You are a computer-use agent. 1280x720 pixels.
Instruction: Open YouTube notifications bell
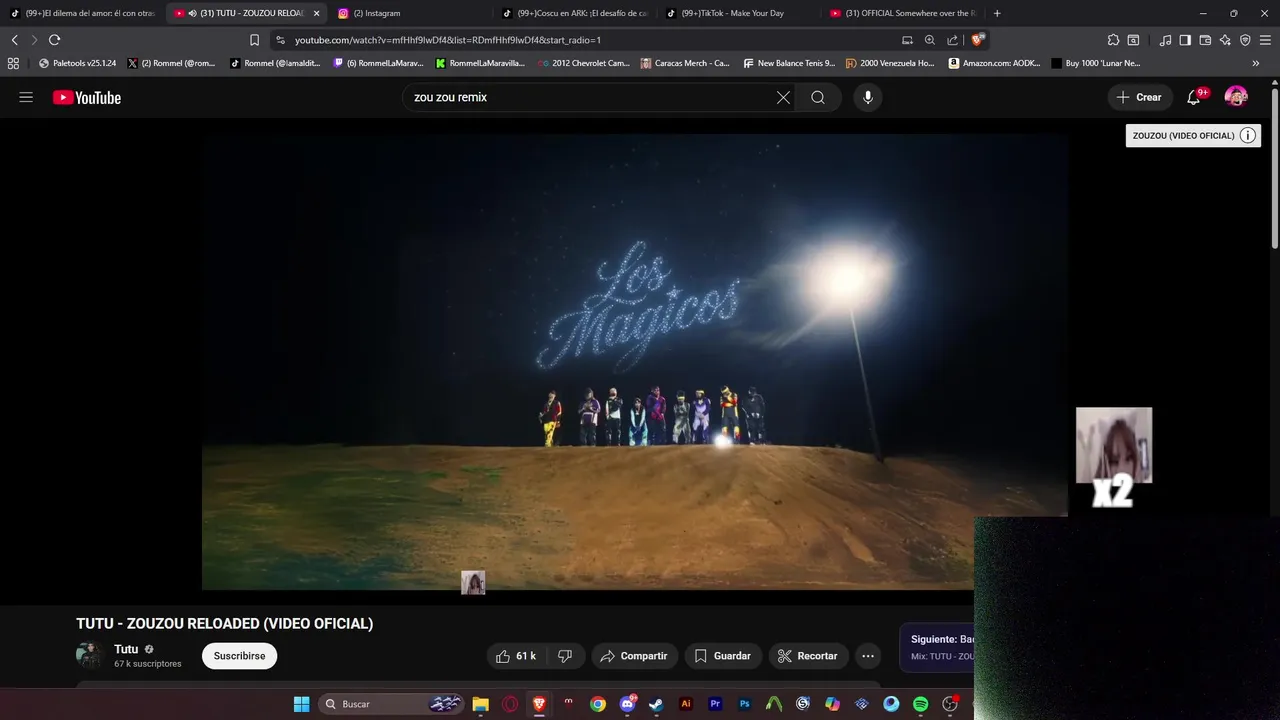(x=1194, y=97)
